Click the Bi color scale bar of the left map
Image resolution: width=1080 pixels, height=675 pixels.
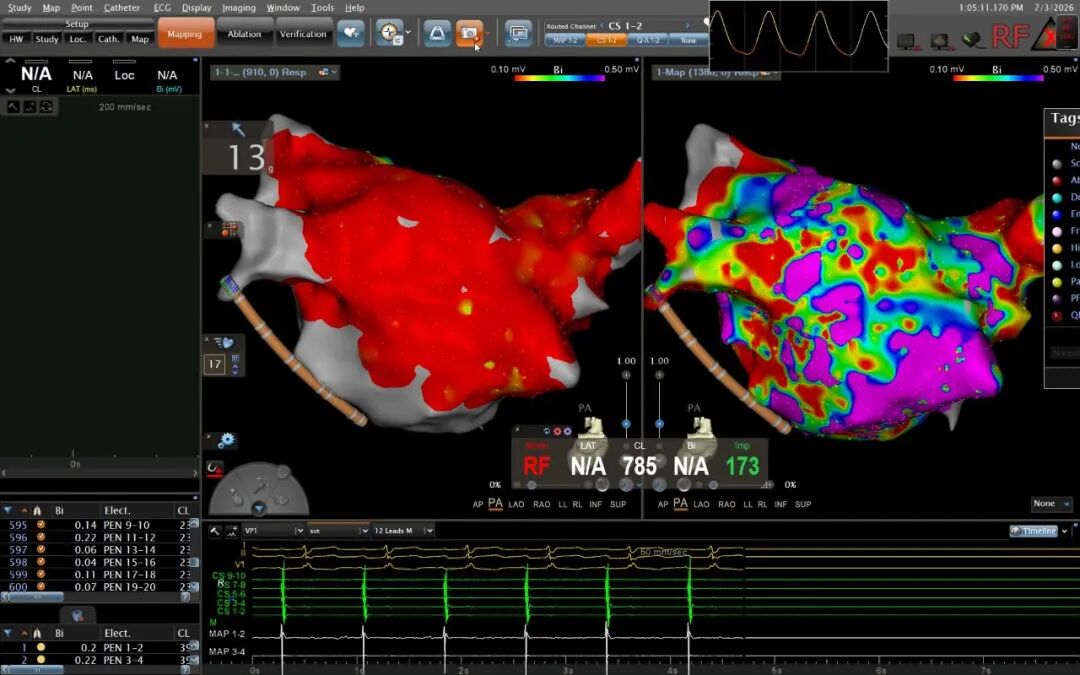pyautogui.click(x=559, y=78)
